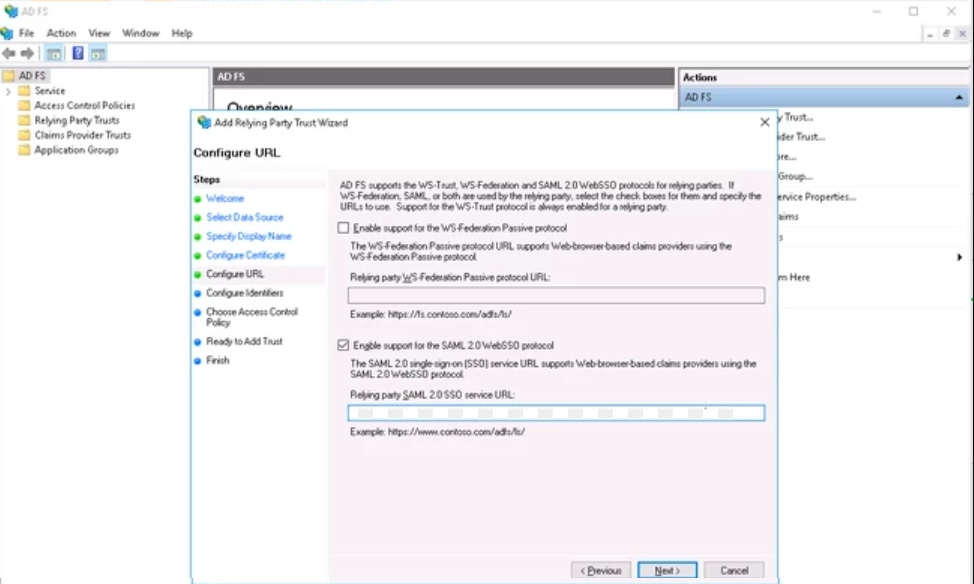Go back using the toolbar Back arrow
This screenshot has width=974, height=584.
(x=9, y=53)
